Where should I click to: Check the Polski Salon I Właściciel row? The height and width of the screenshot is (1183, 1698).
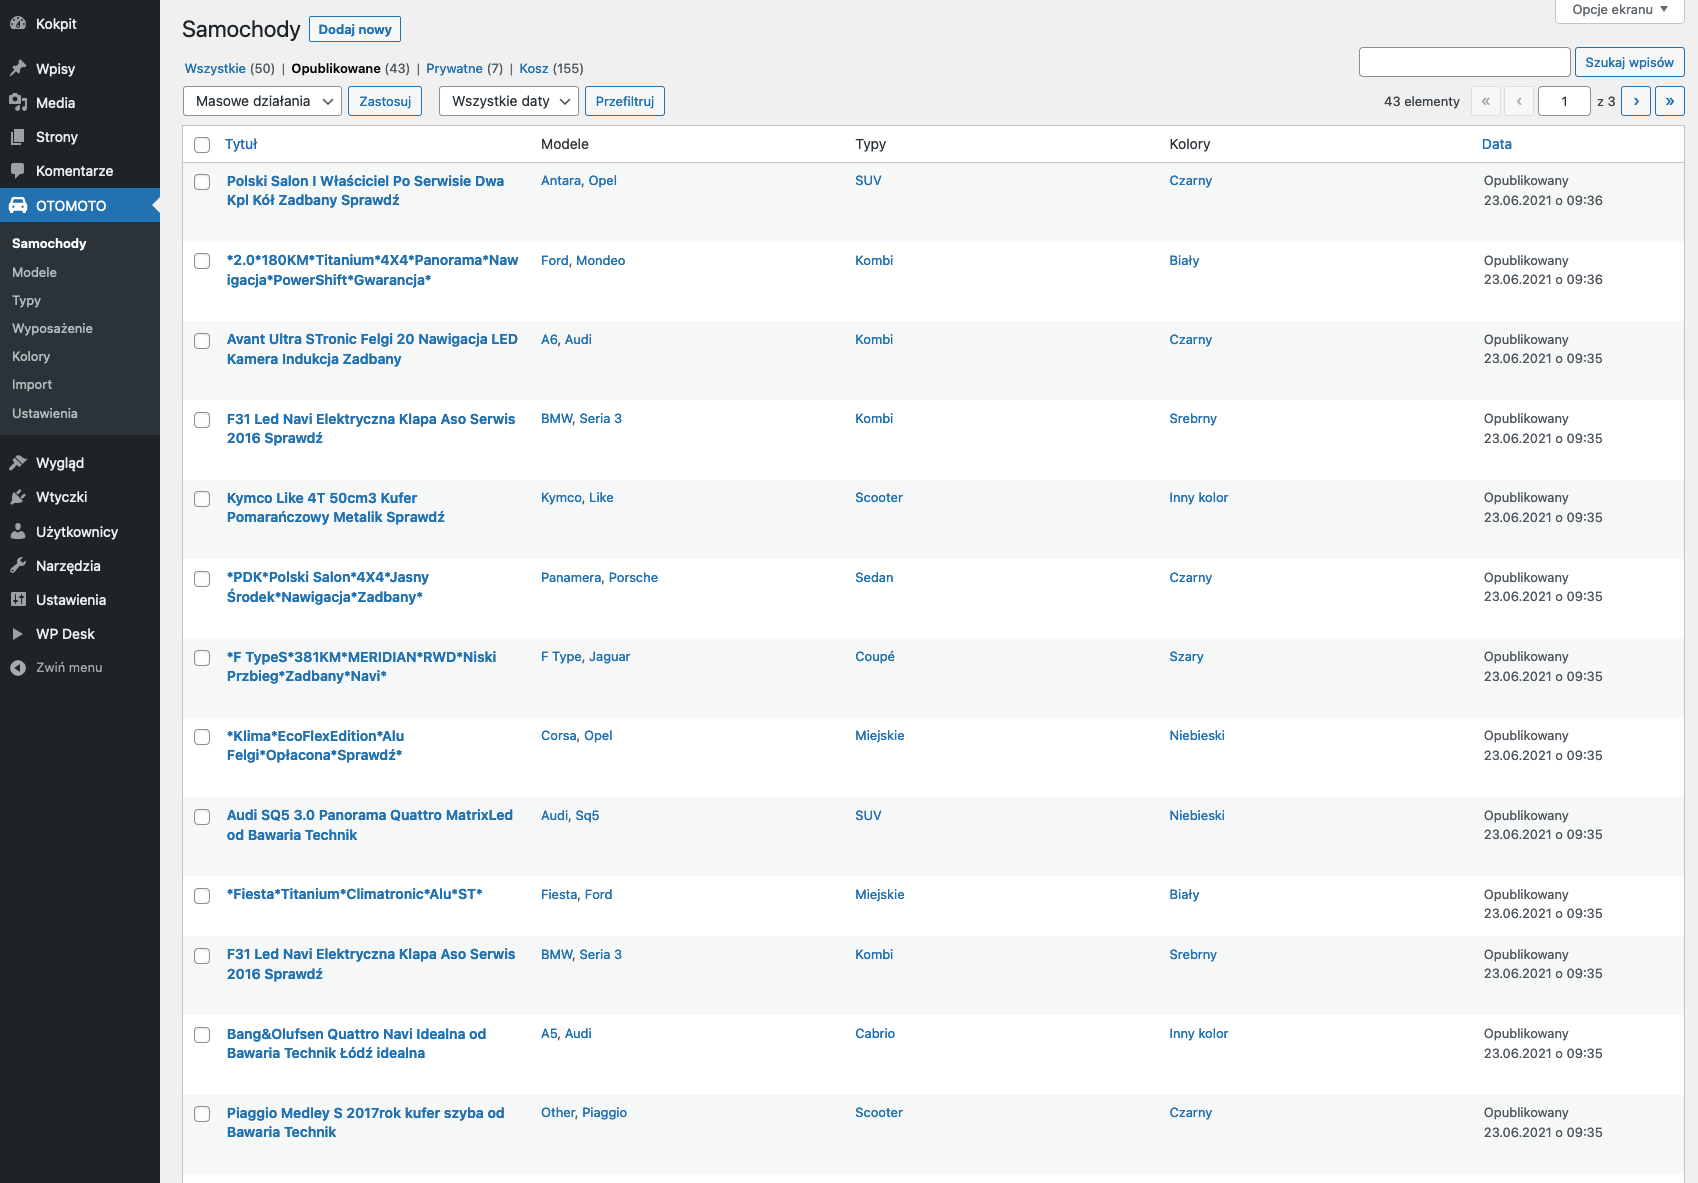(202, 182)
